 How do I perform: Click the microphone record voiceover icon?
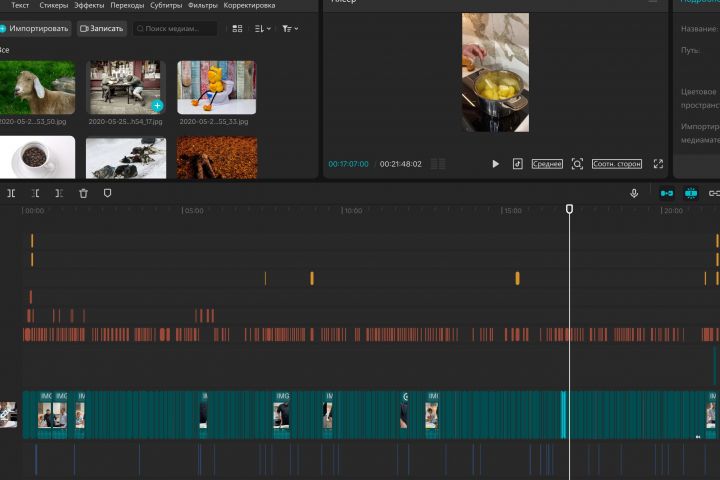(x=634, y=193)
